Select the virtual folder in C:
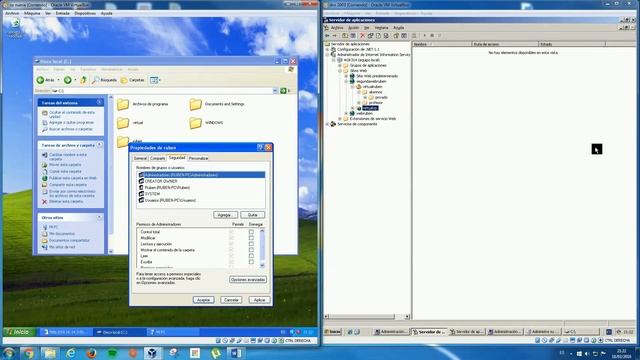The height and width of the screenshot is (360, 640). click(130, 122)
